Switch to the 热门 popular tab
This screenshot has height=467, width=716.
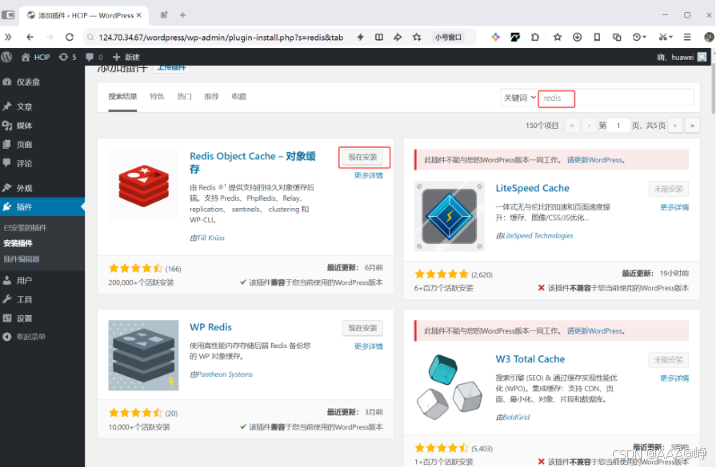(184, 96)
